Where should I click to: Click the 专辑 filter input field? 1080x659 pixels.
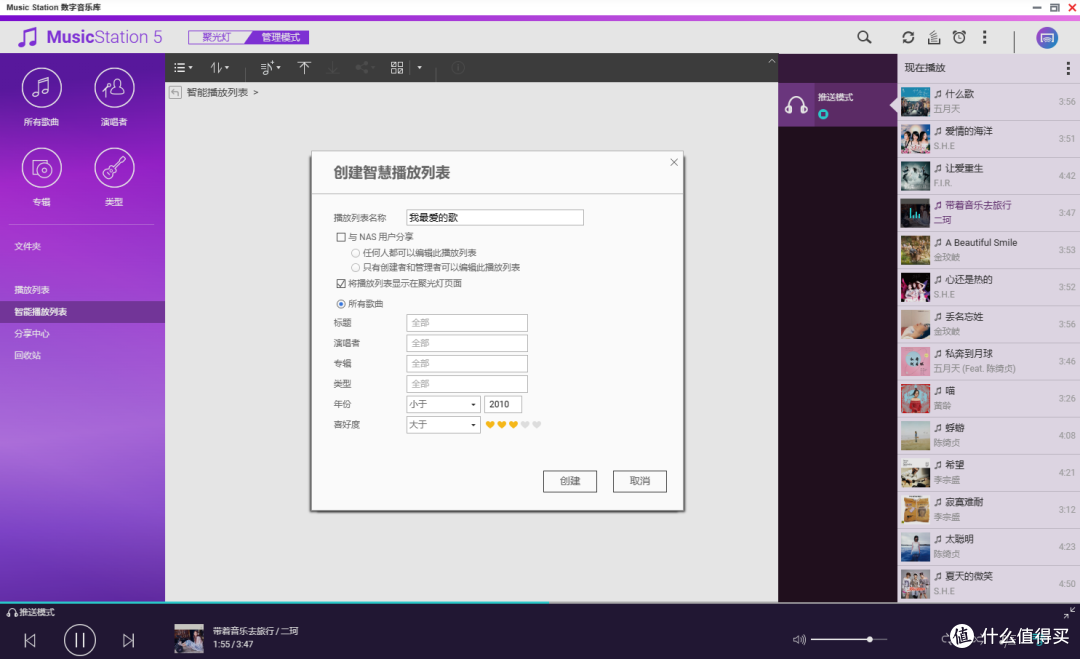pos(467,364)
